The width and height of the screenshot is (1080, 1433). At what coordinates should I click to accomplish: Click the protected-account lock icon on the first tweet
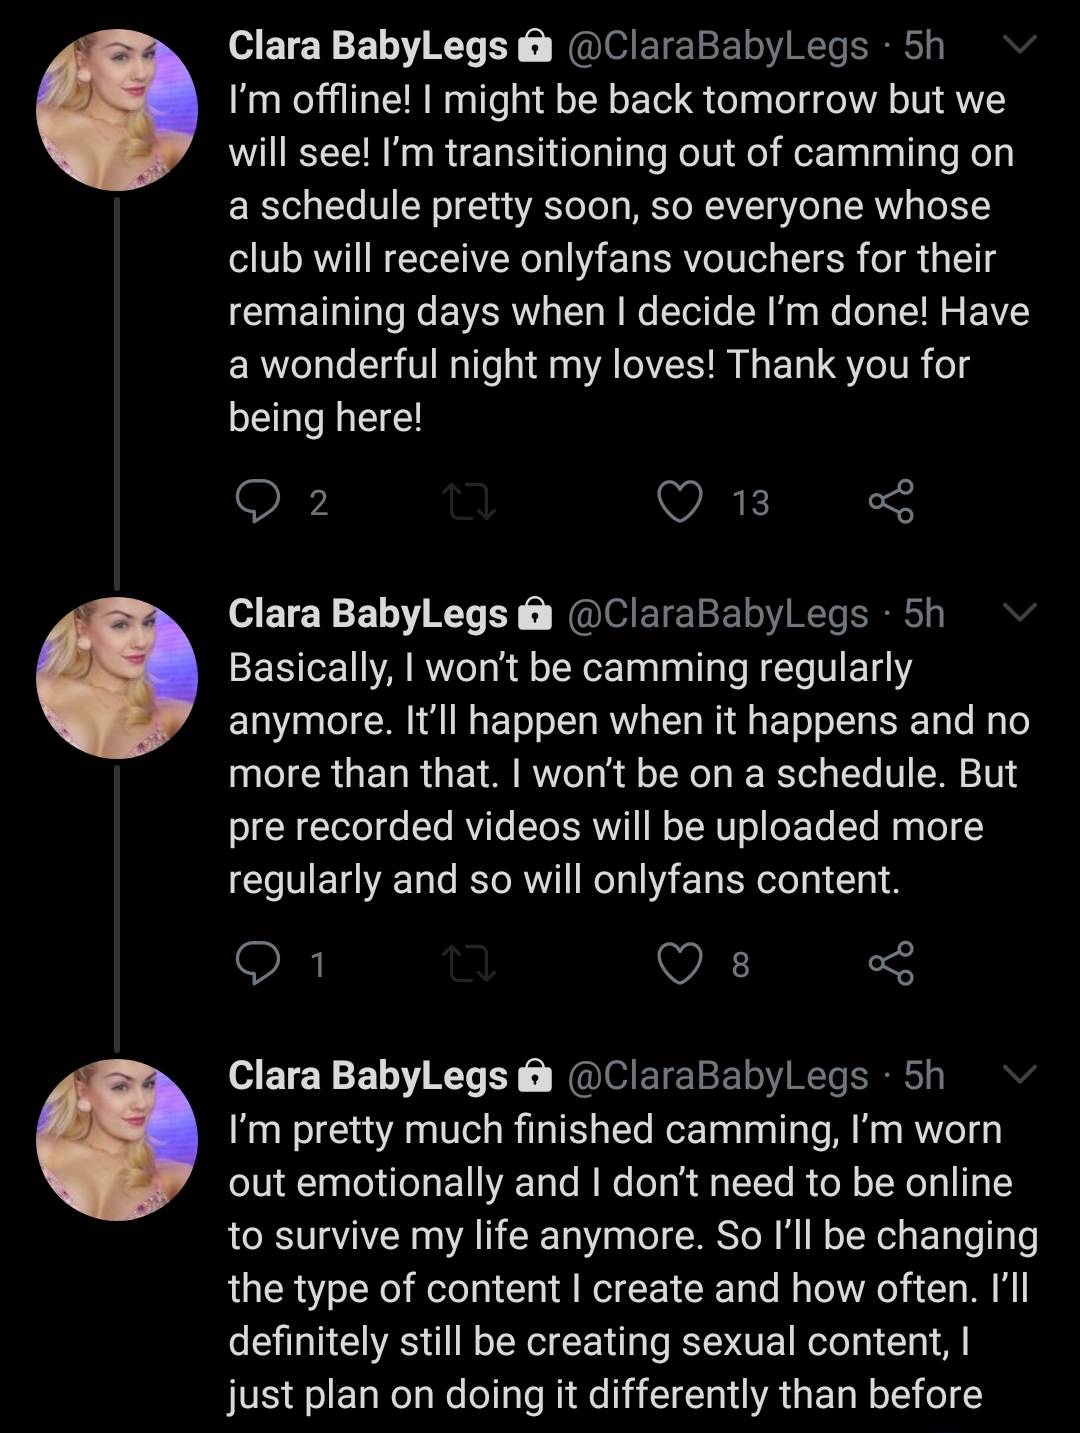(x=537, y=44)
